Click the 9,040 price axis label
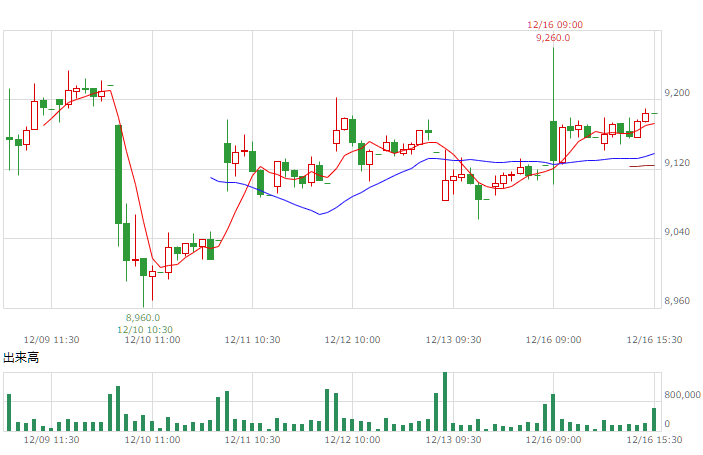Viewport: 703px width, 455px height. (x=677, y=232)
